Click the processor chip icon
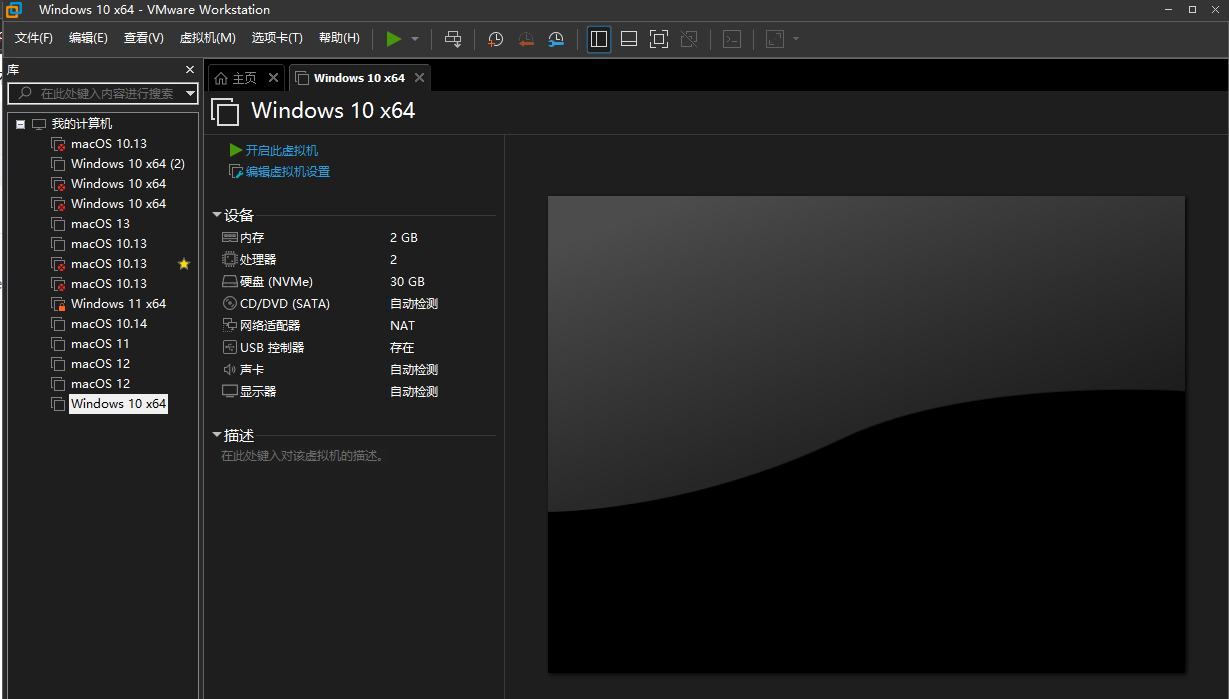Image resolution: width=1229 pixels, height=699 pixels. tap(230, 260)
